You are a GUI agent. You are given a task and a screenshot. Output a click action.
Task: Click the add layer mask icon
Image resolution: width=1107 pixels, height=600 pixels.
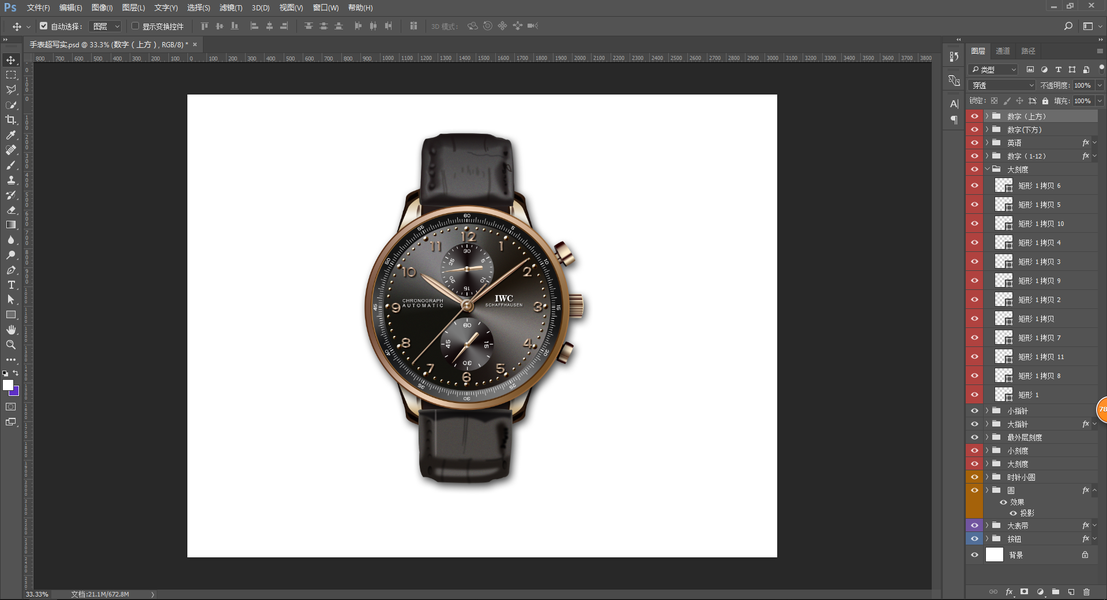tap(1024, 592)
